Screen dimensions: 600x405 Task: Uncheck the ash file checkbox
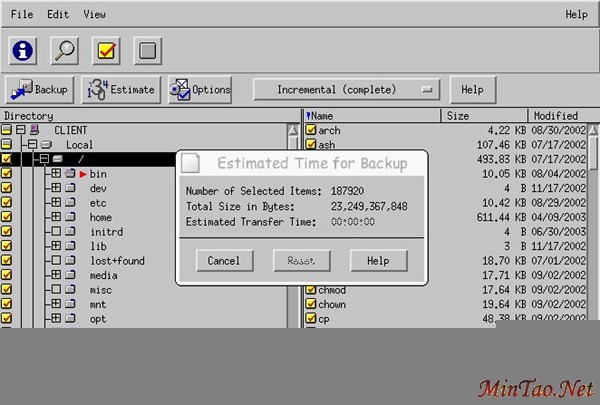click(x=311, y=144)
